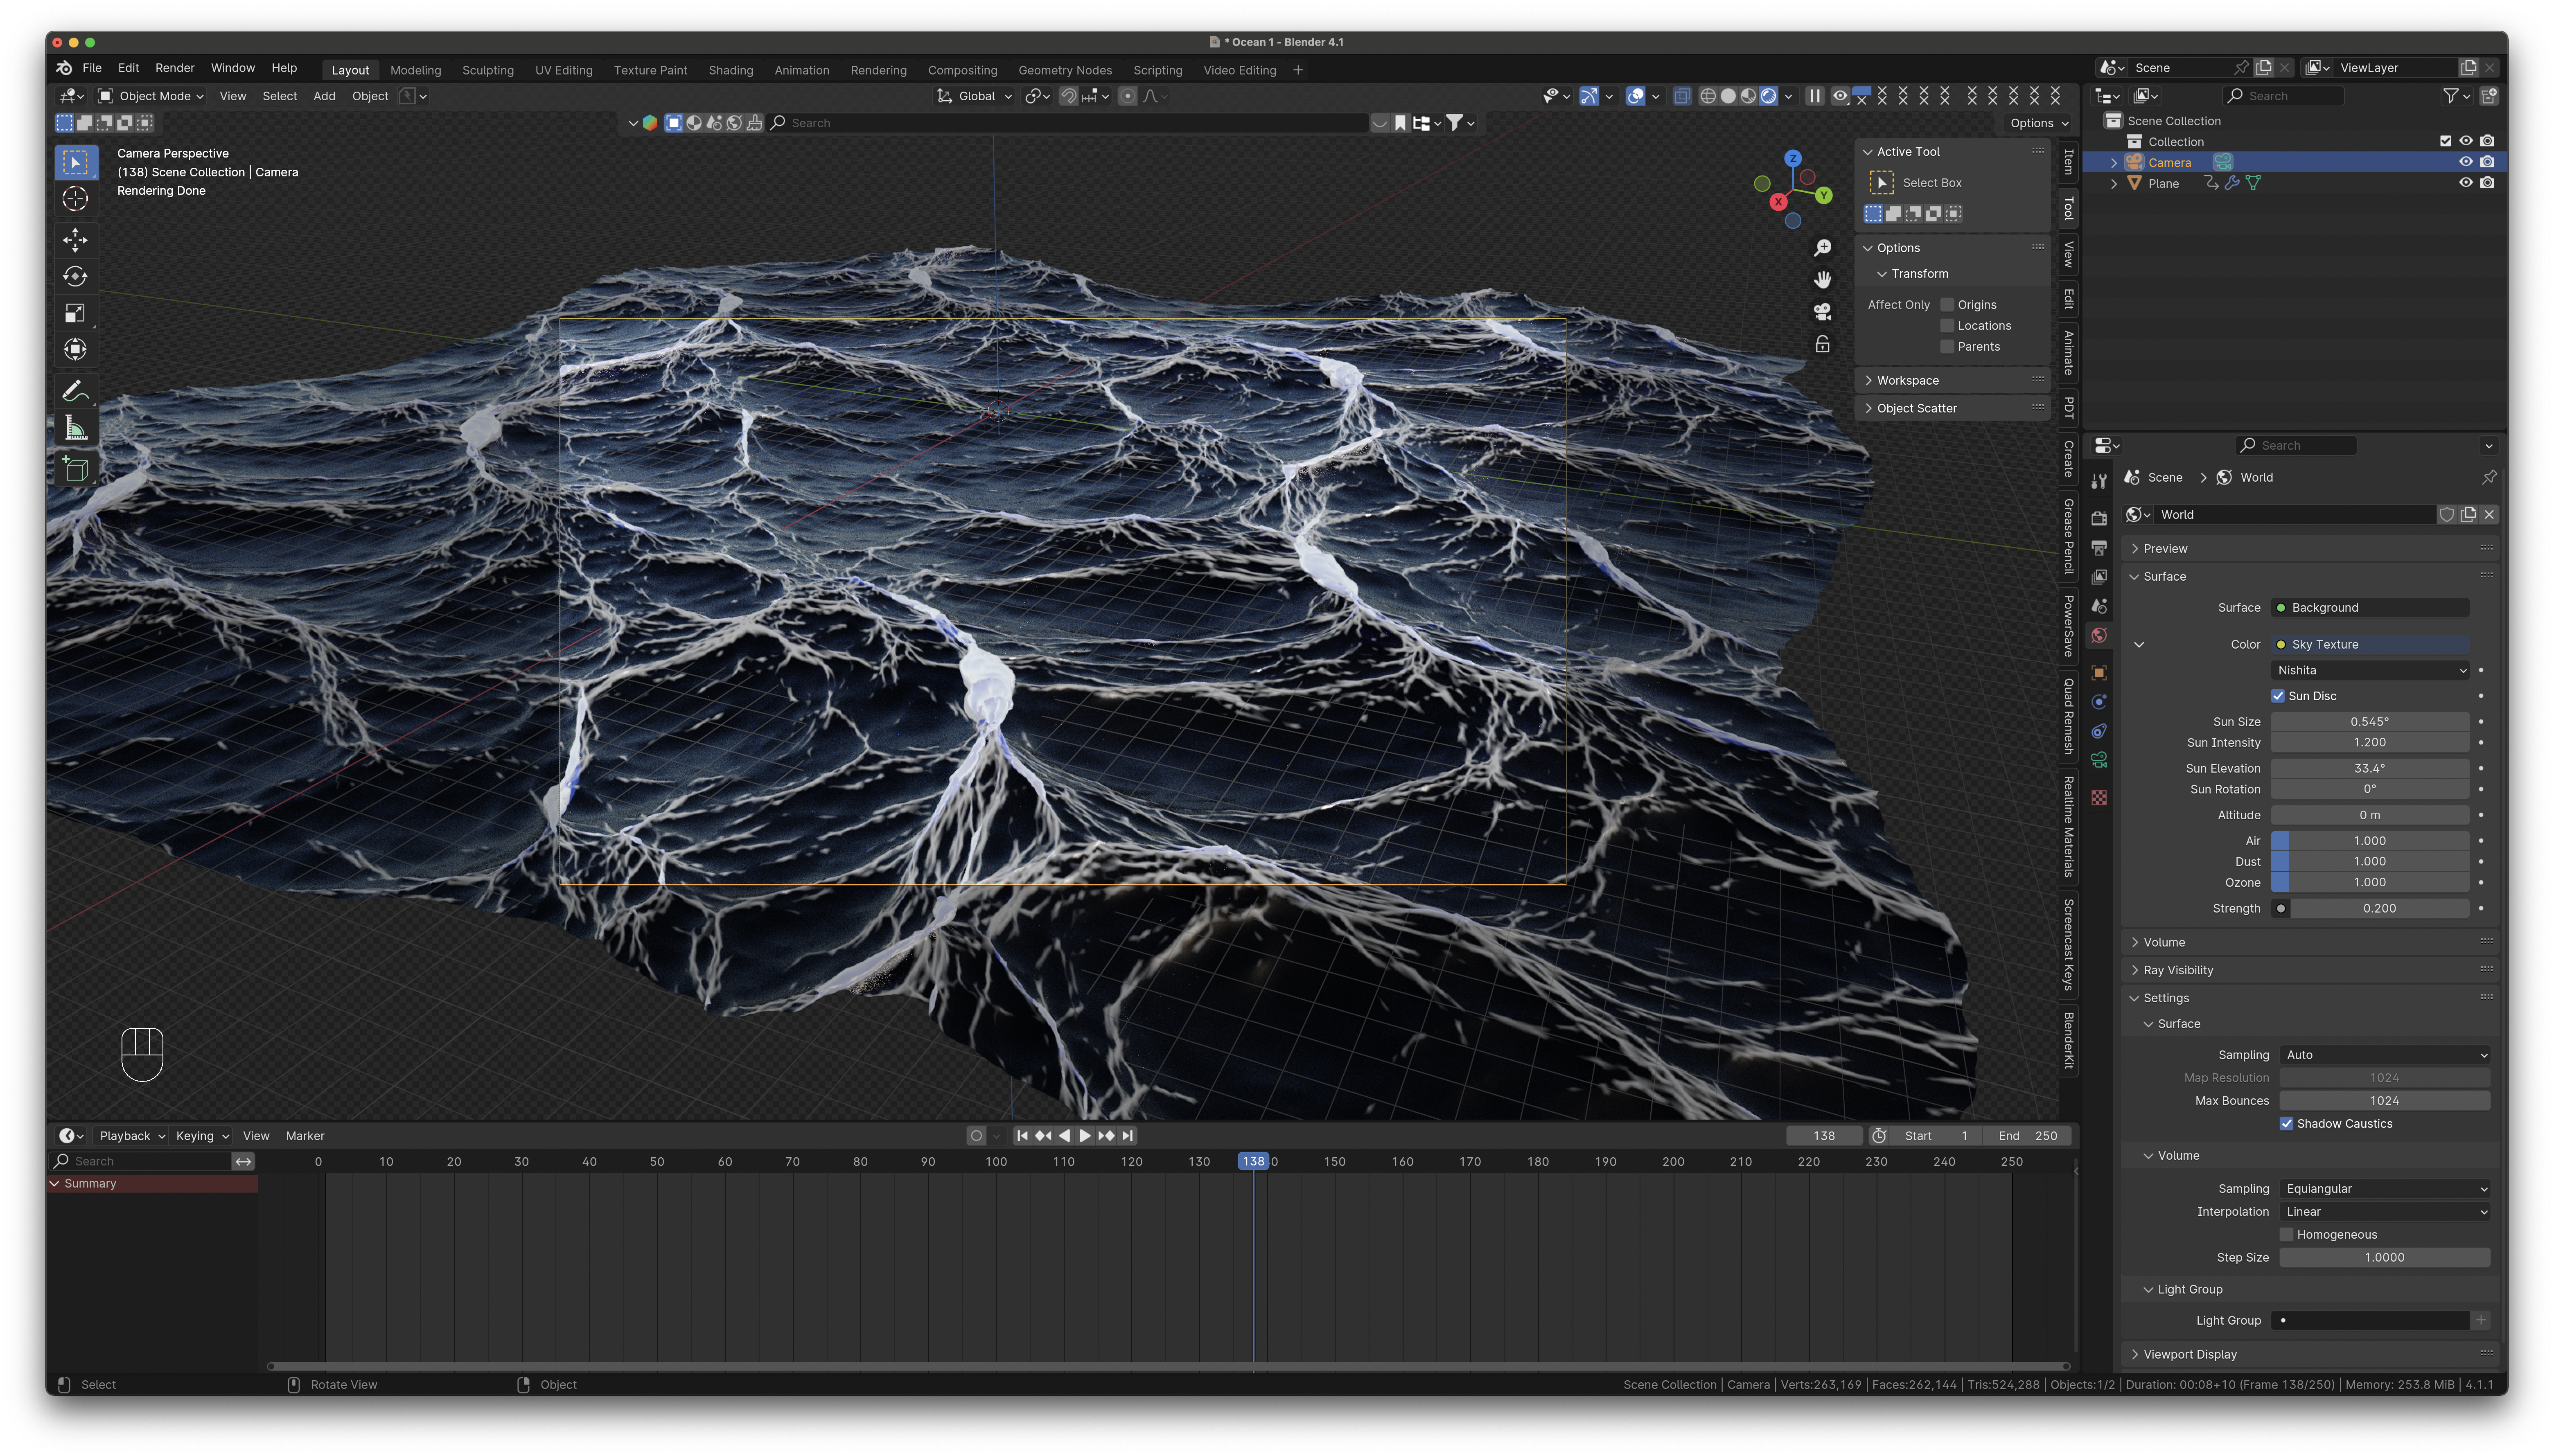Click the lock camera to view icon

pos(1823,344)
